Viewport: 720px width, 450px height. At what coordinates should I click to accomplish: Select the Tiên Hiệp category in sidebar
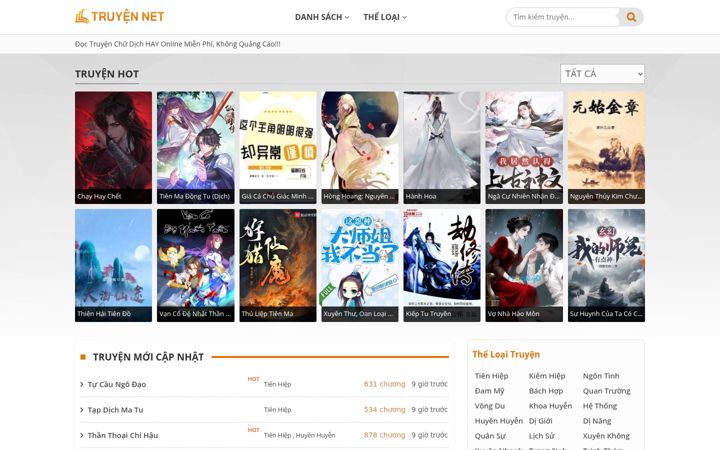pos(491,376)
